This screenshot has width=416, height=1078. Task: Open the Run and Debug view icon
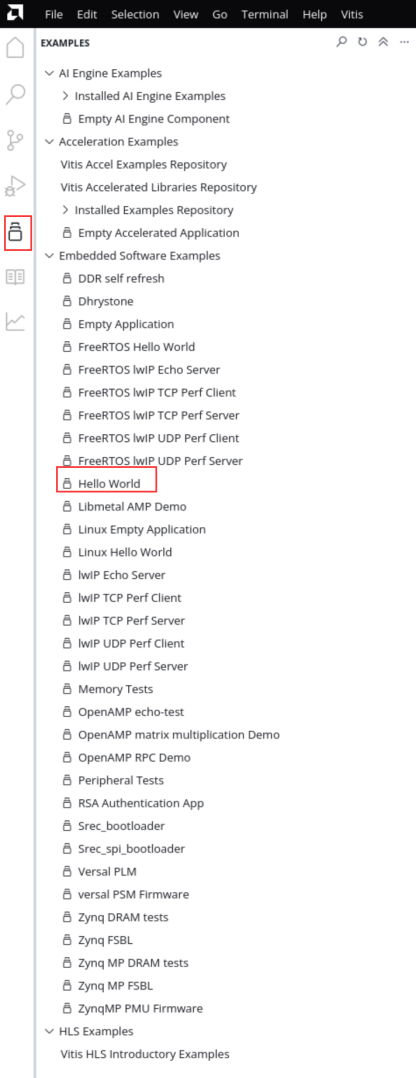15,186
